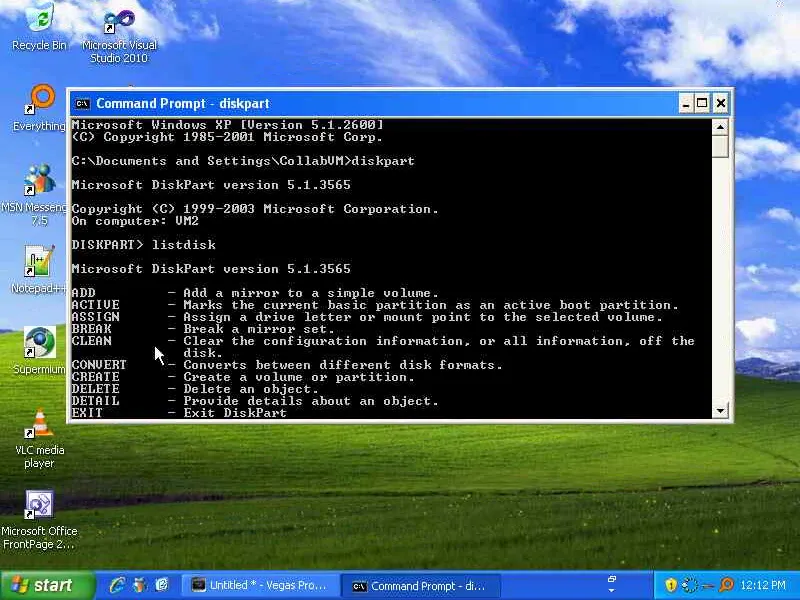The image size is (800, 600).
Task: Click the security shield tray icon
Action: pos(671,585)
